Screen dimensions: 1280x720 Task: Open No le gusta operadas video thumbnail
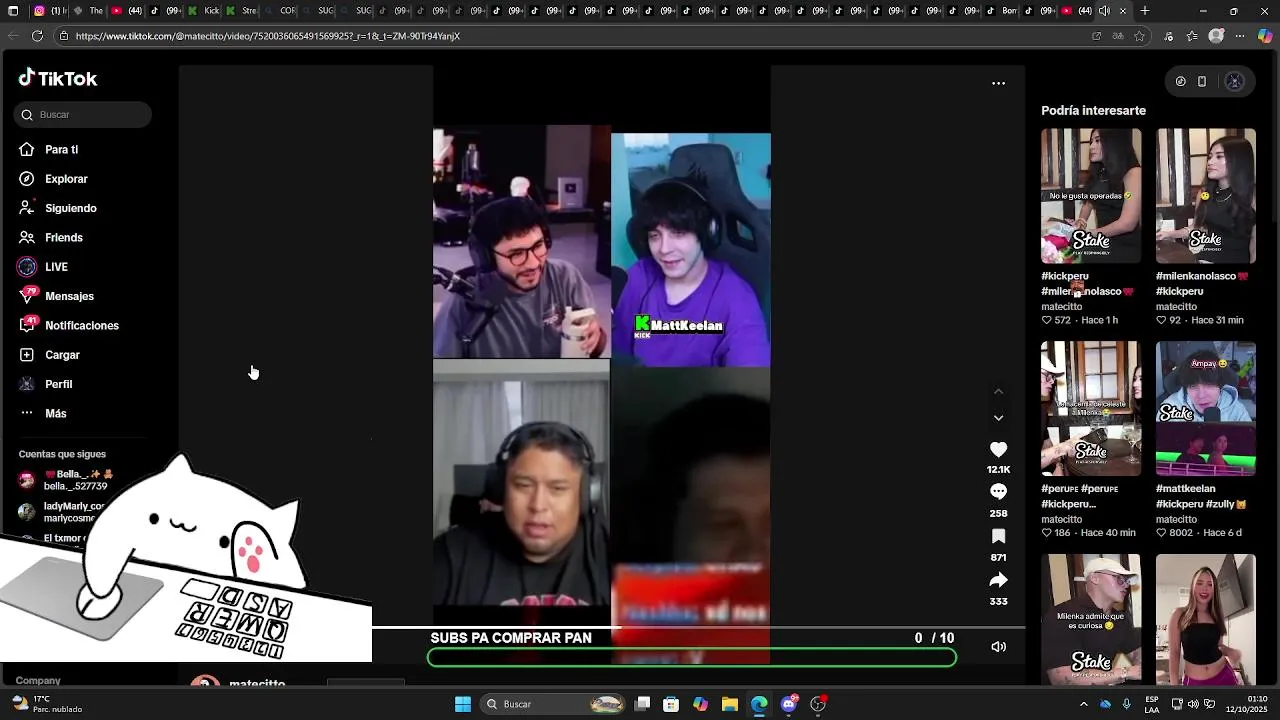1091,196
